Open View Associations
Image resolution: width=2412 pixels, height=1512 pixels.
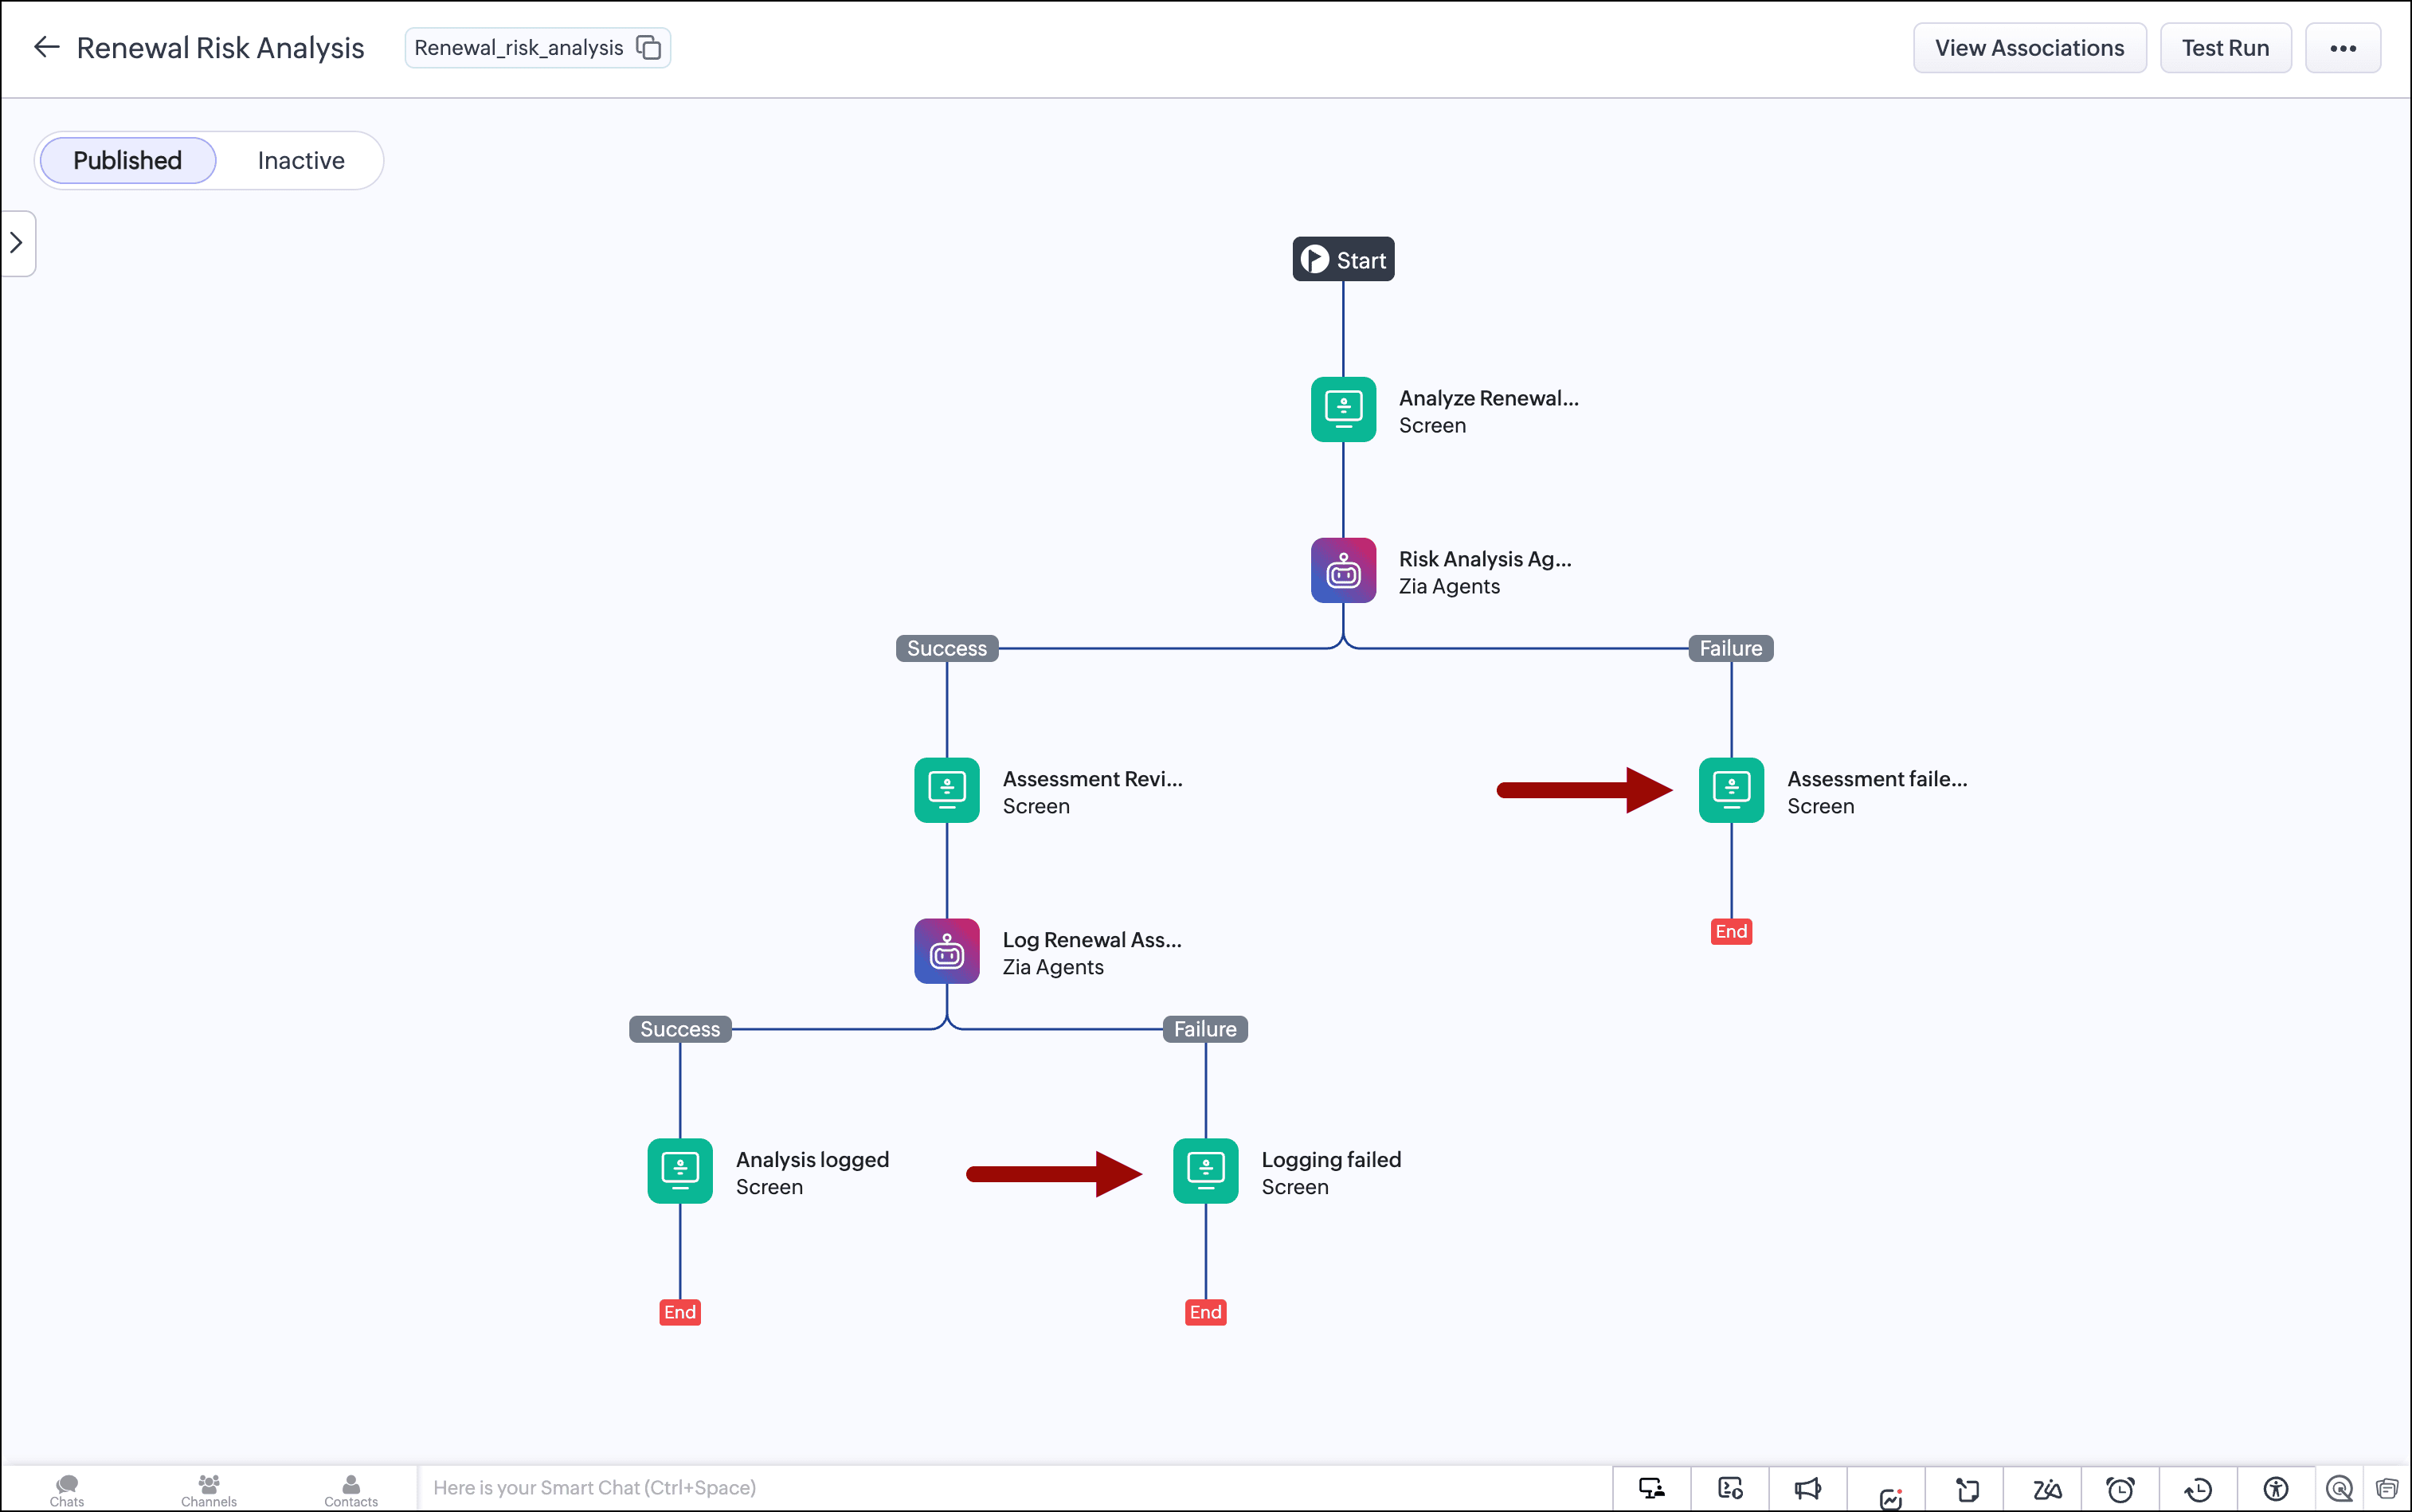pyautogui.click(x=2029, y=48)
